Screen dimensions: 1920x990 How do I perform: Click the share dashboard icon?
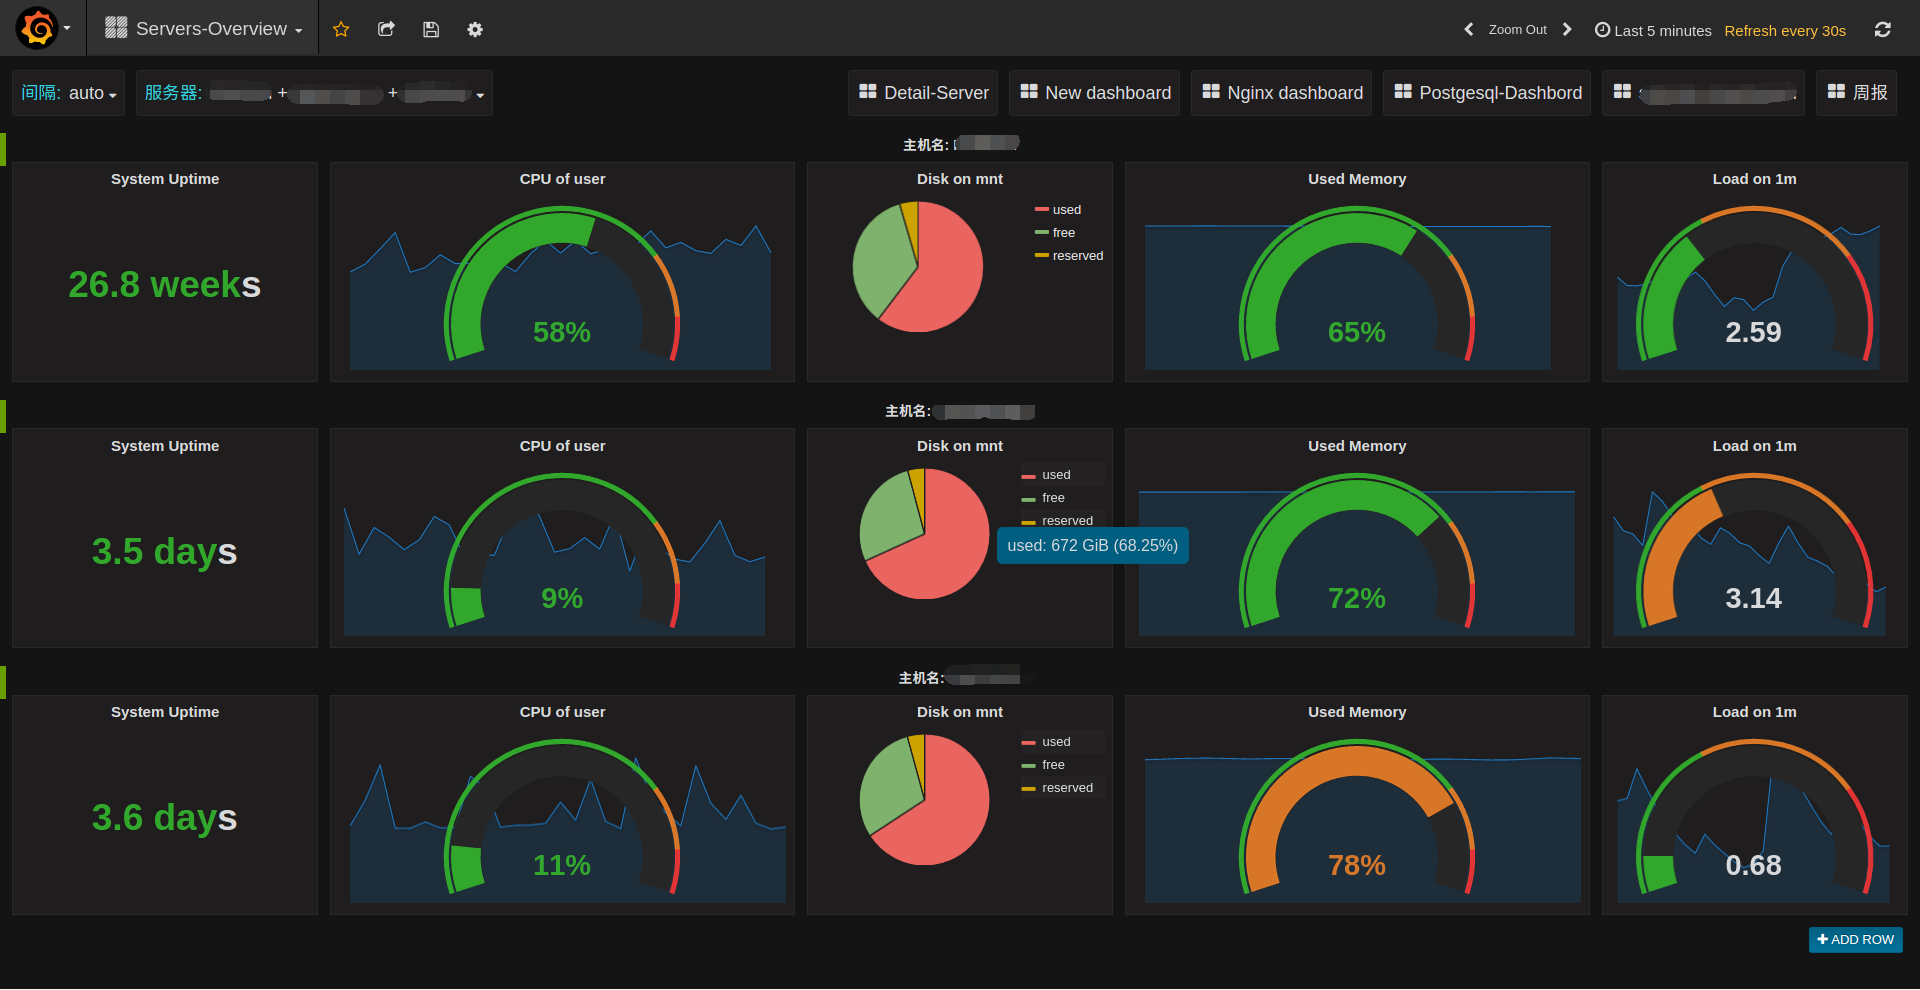coord(386,29)
